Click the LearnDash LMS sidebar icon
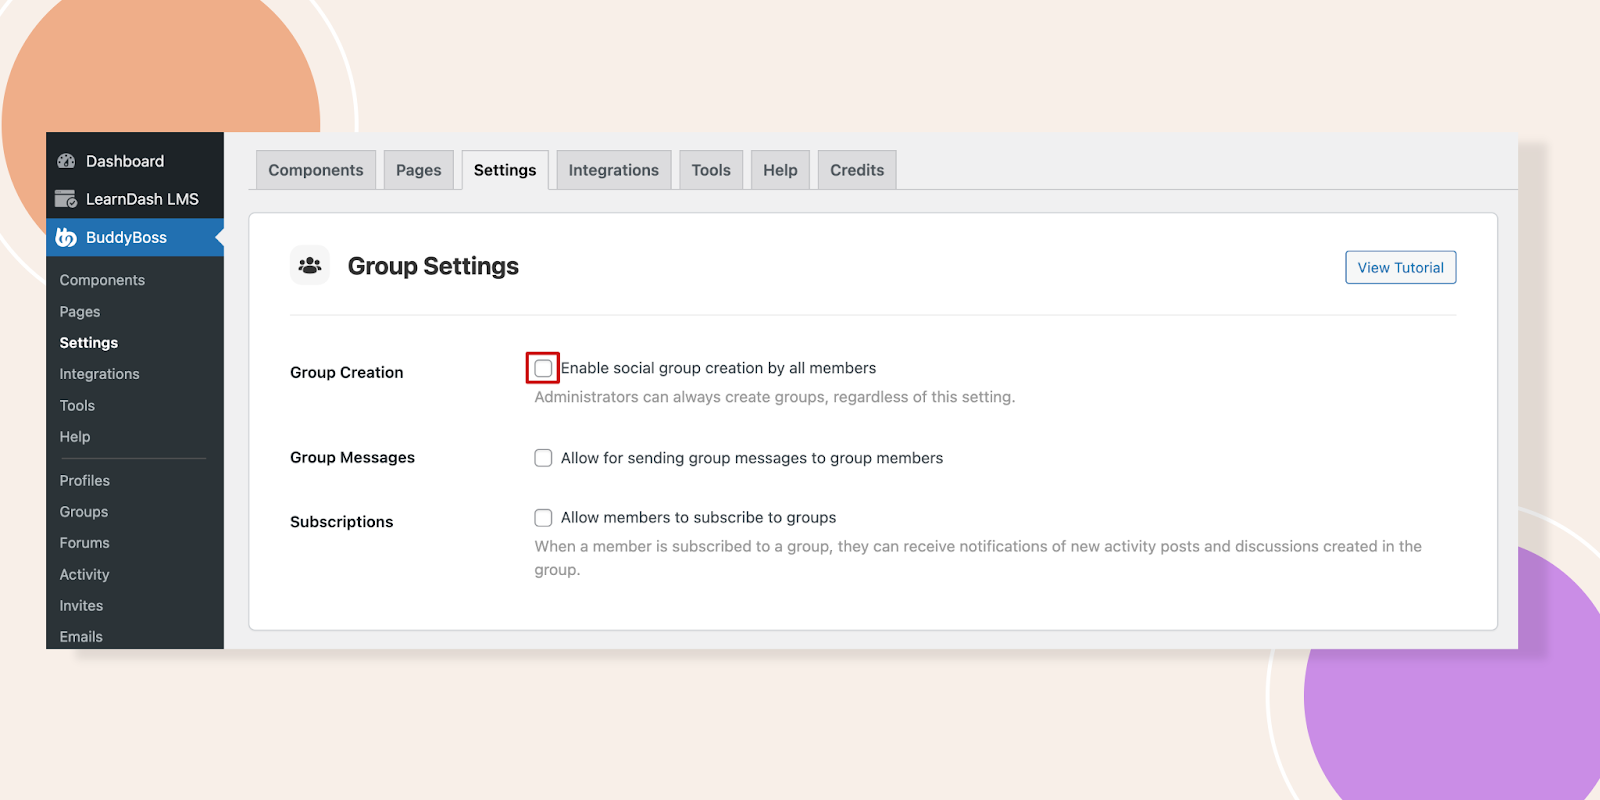The height and width of the screenshot is (800, 1600). [66, 199]
